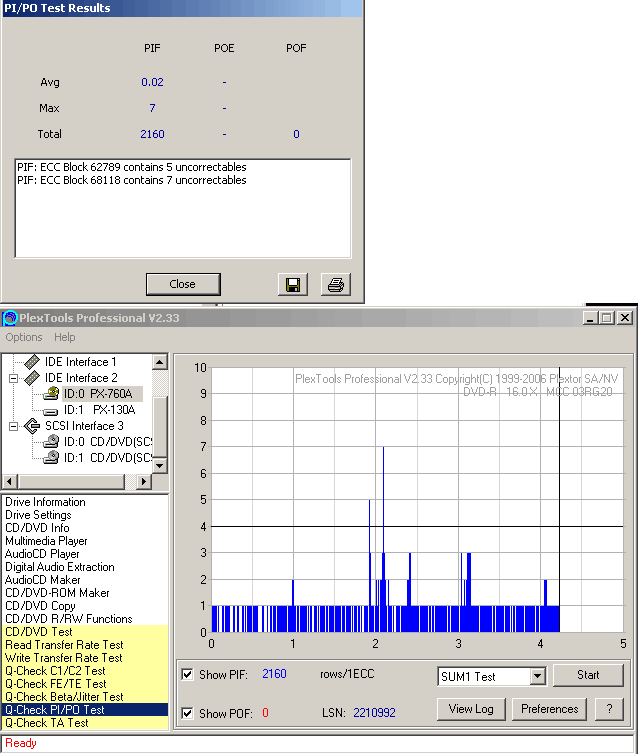638x754 pixels.
Task: Select SCSI ID:0 CD/DVD drive icon
Action: [x=52, y=442]
